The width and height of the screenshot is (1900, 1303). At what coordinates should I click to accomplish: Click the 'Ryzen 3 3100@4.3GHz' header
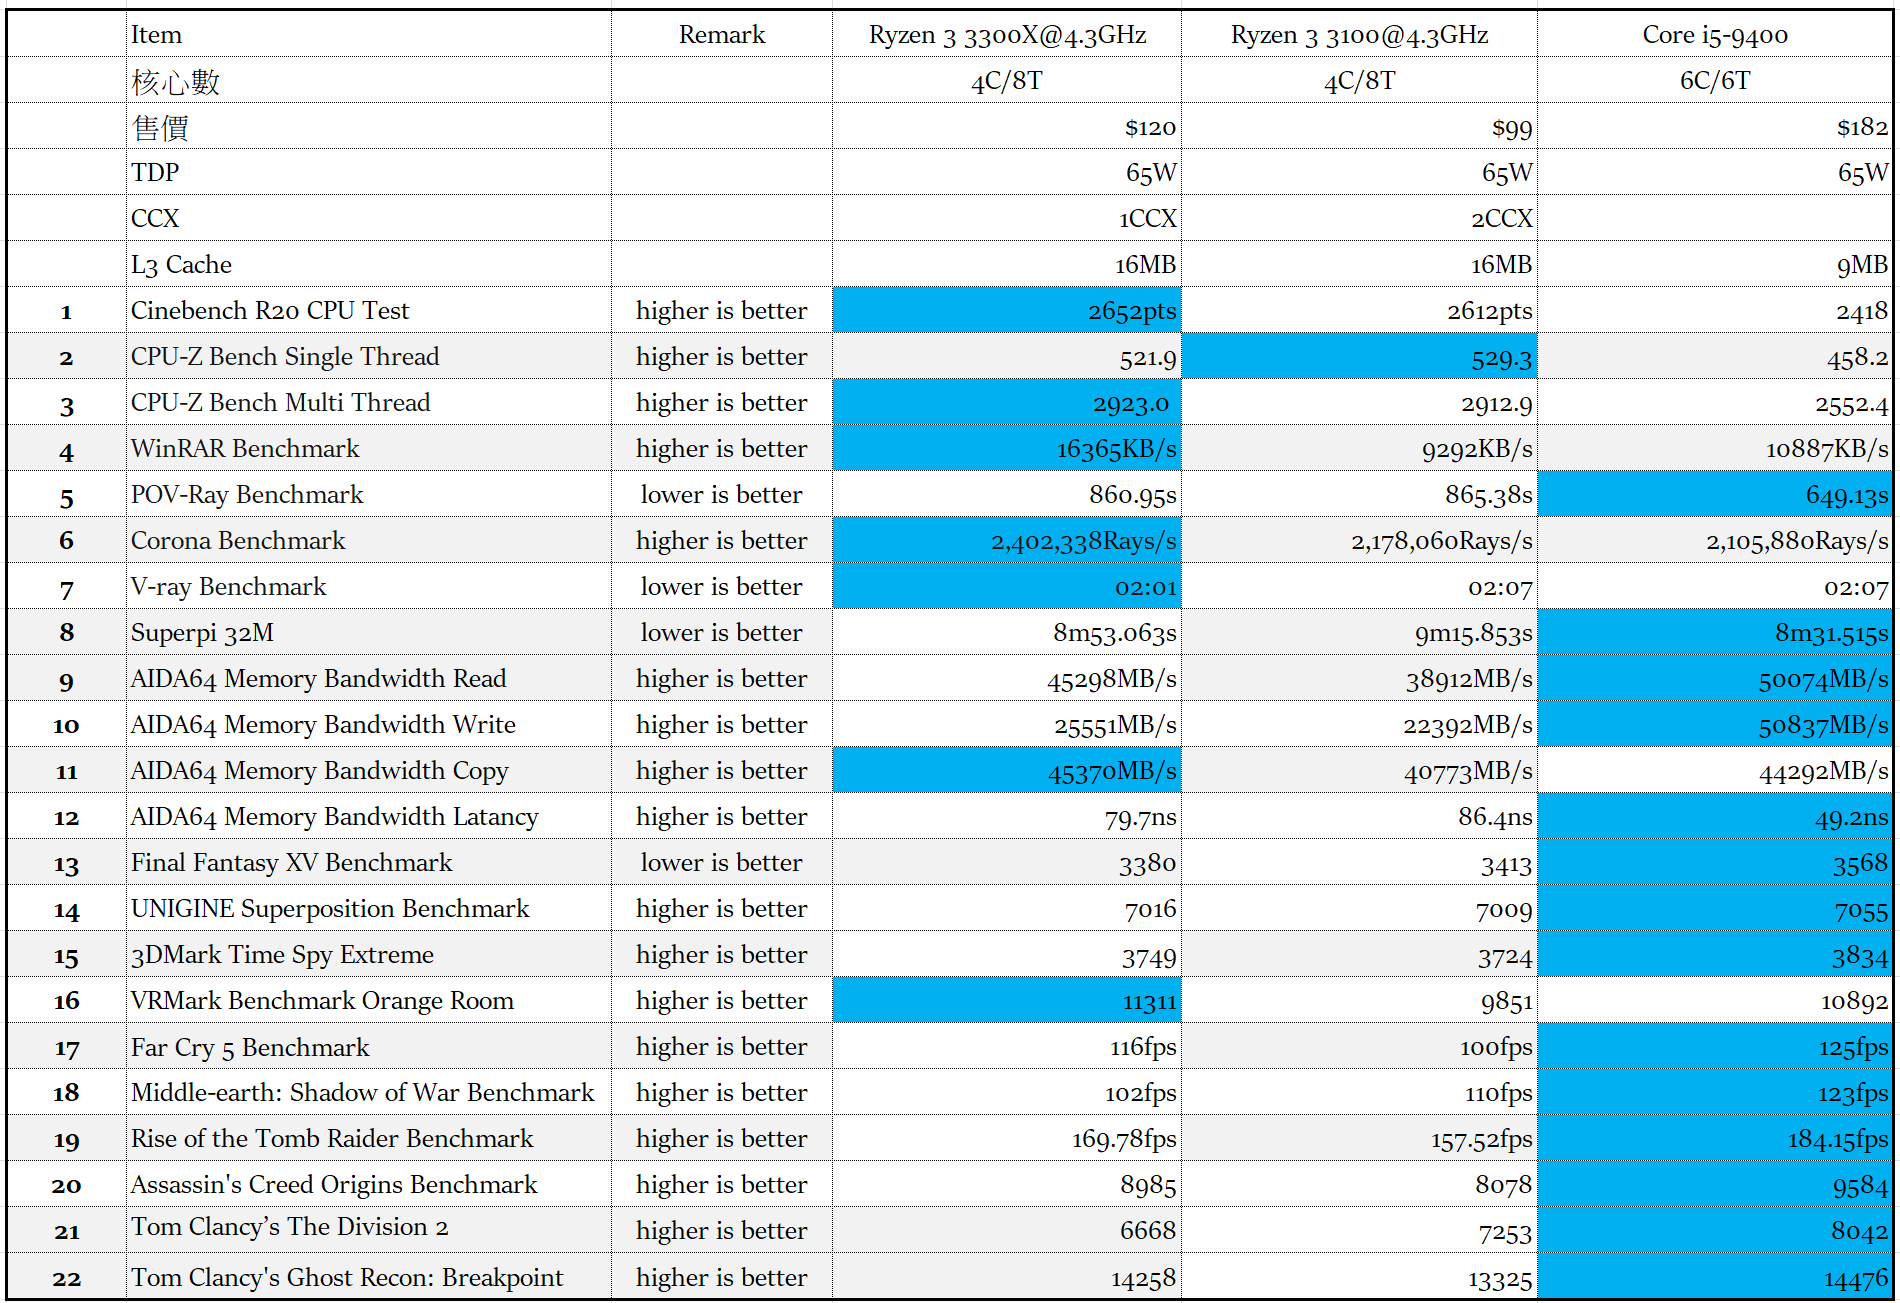tap(1359, 34)
